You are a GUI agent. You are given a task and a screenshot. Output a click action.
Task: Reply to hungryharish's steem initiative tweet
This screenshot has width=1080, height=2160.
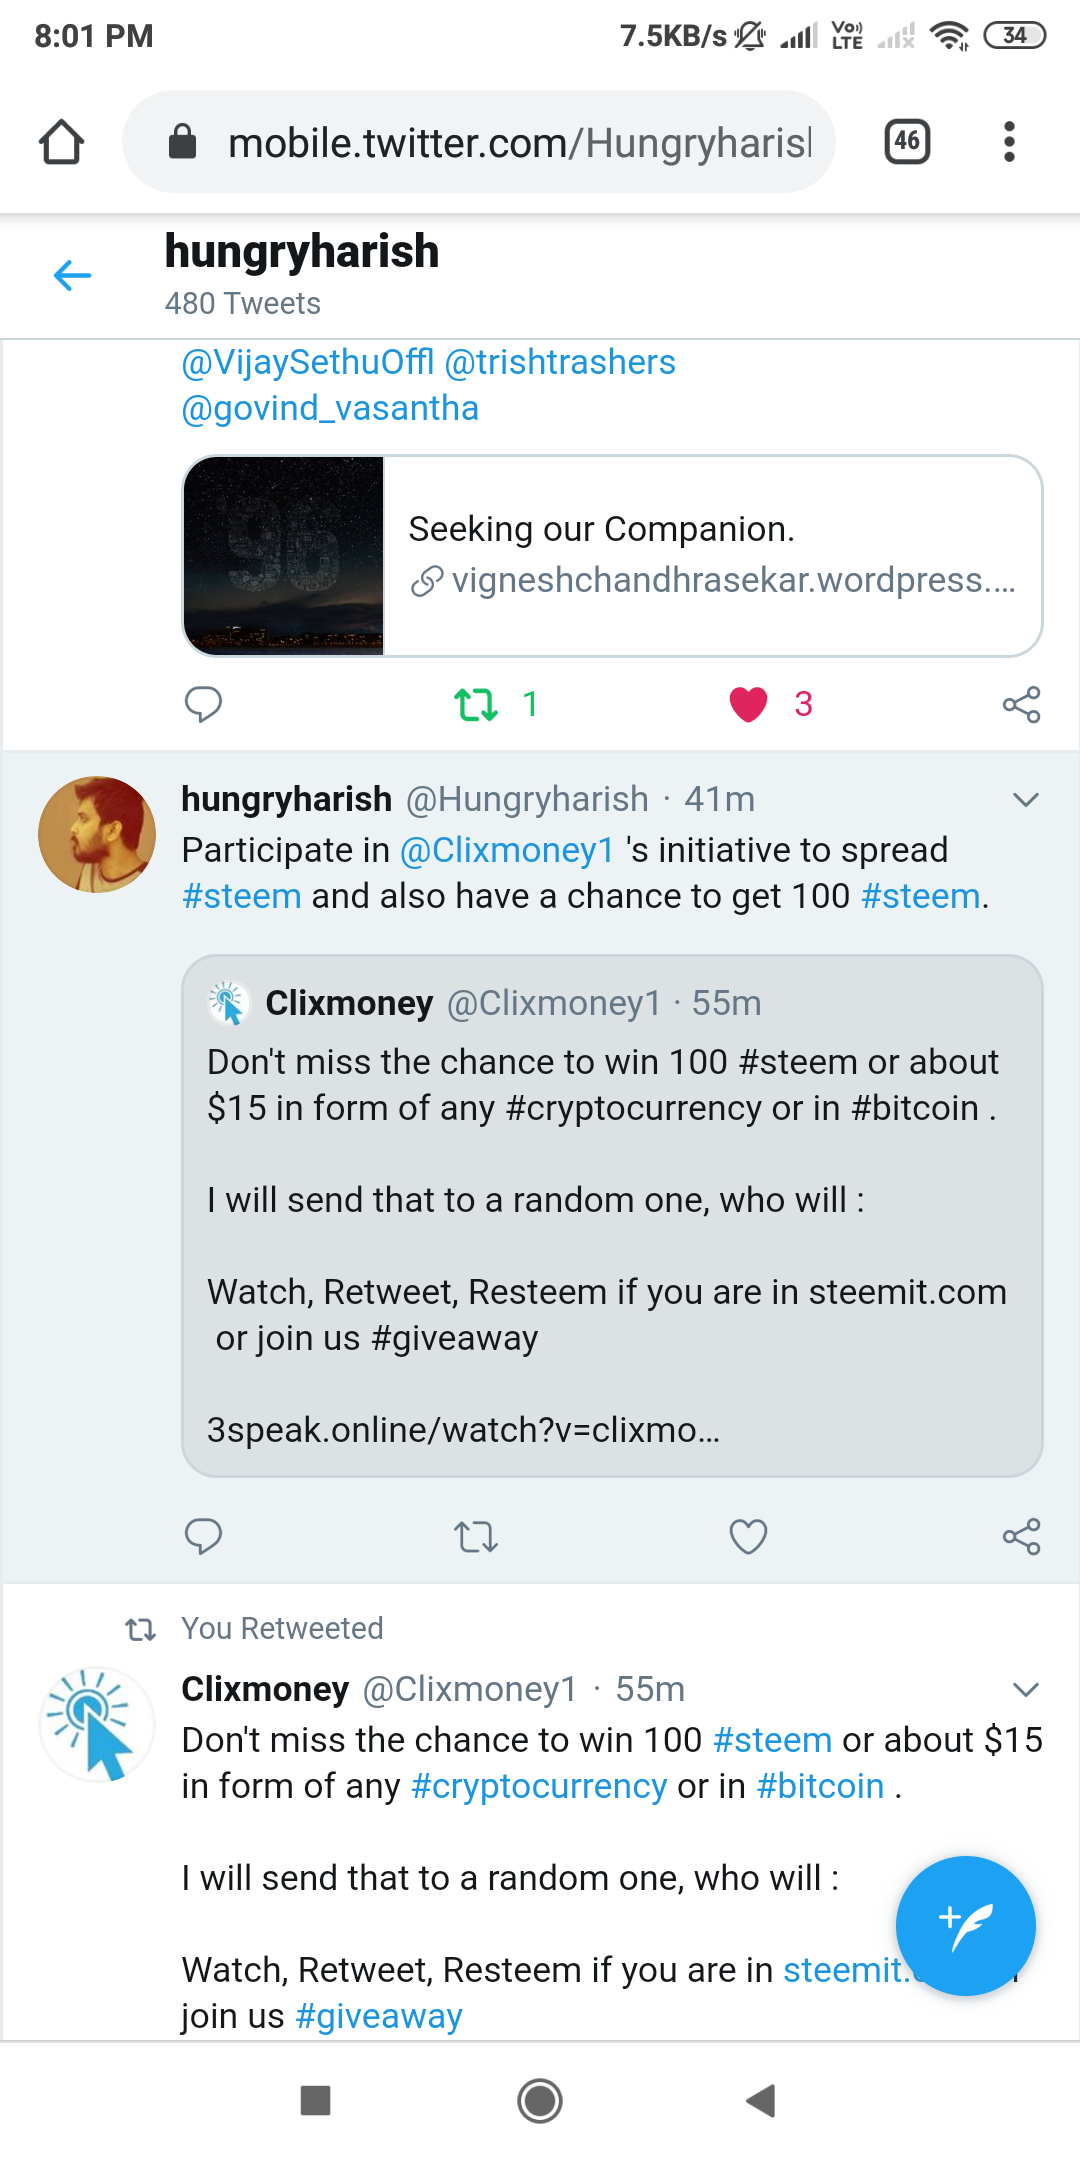[x=203, y=1536]
